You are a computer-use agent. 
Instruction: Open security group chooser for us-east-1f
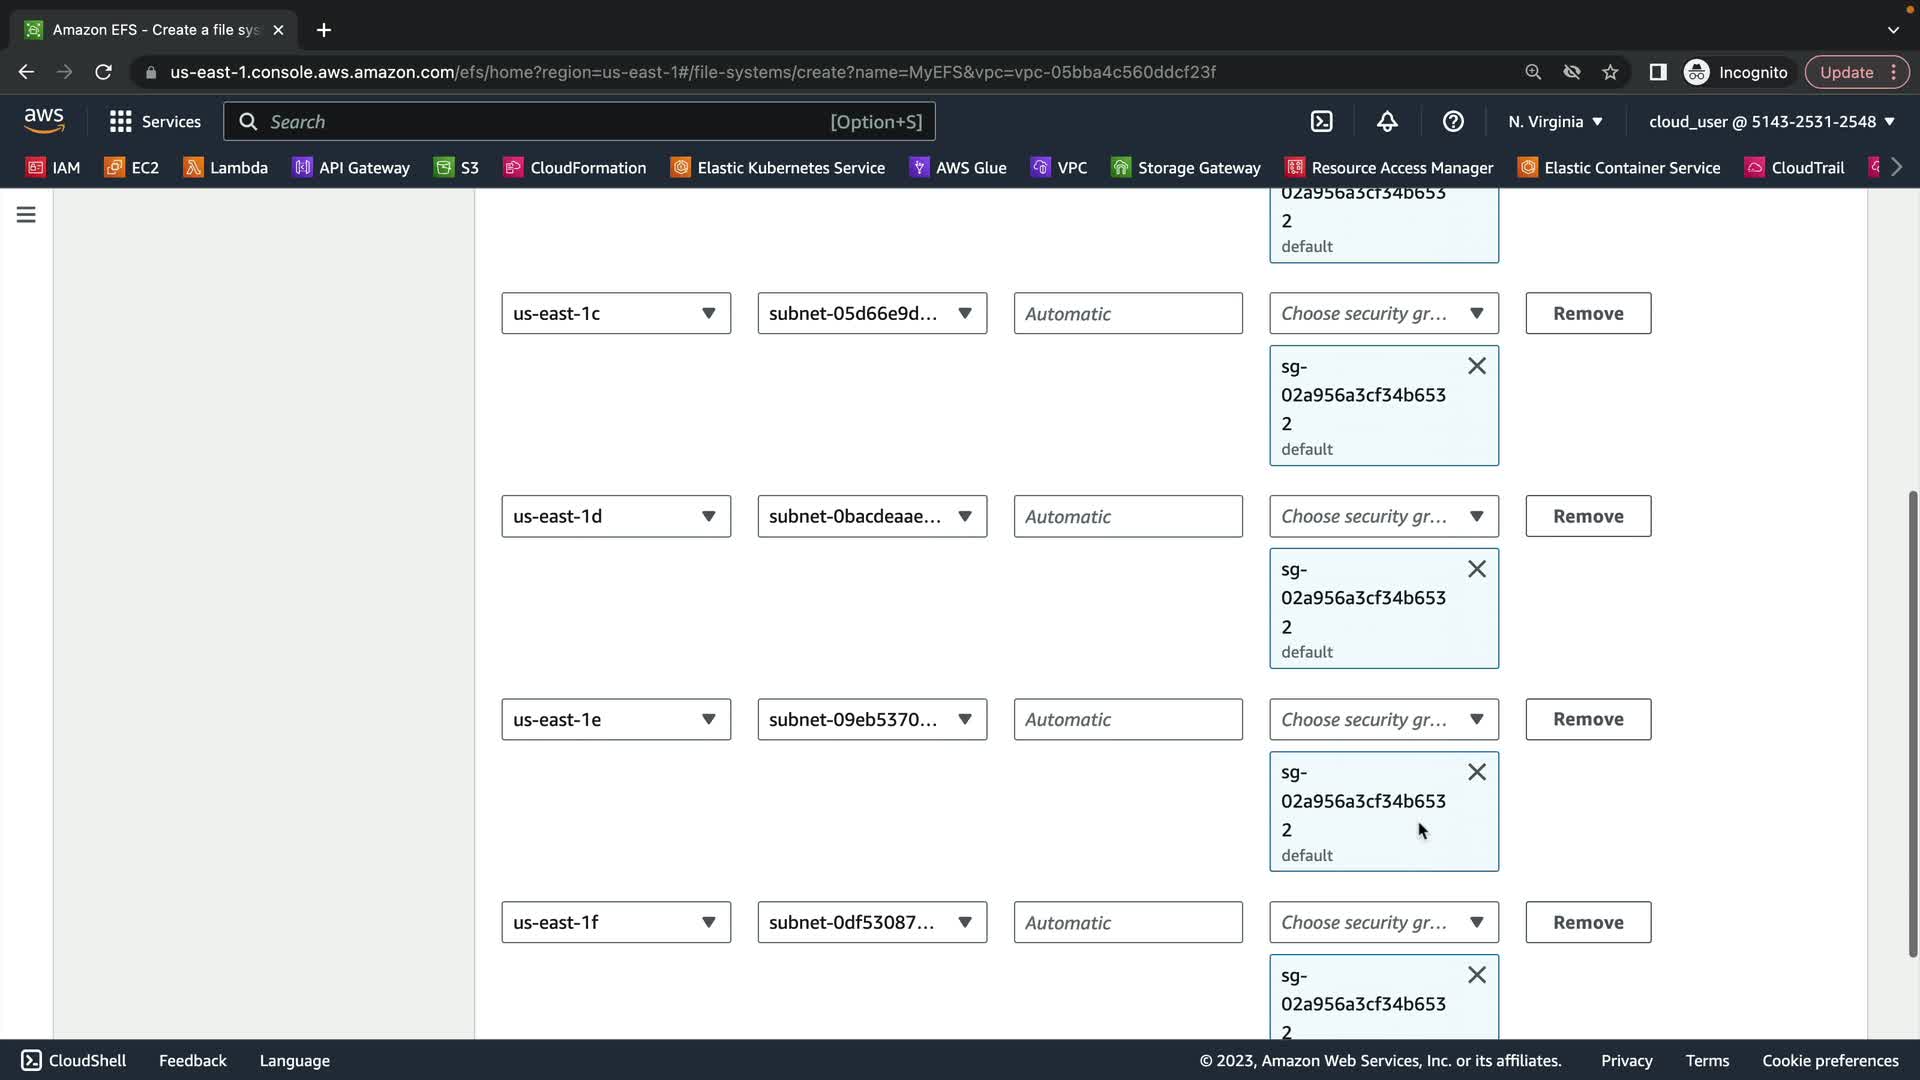coord(1383,922)
